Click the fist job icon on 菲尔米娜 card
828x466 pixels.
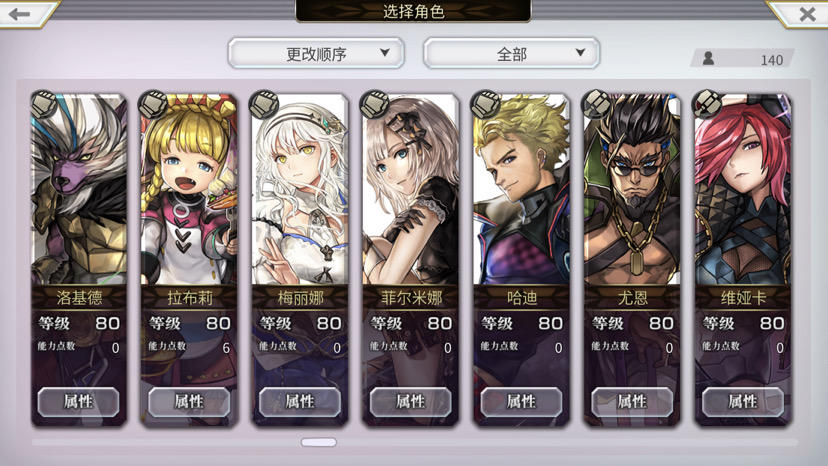pyautogui.click(x=374, y=104)
